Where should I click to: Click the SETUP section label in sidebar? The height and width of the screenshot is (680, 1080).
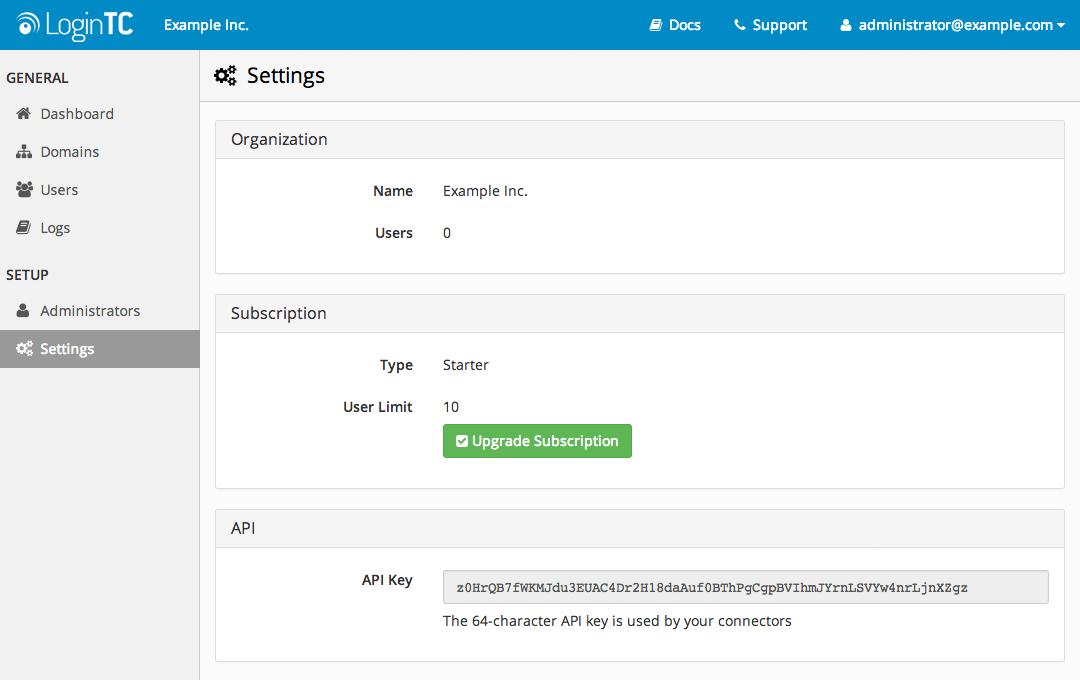click(x=28, y=275)
